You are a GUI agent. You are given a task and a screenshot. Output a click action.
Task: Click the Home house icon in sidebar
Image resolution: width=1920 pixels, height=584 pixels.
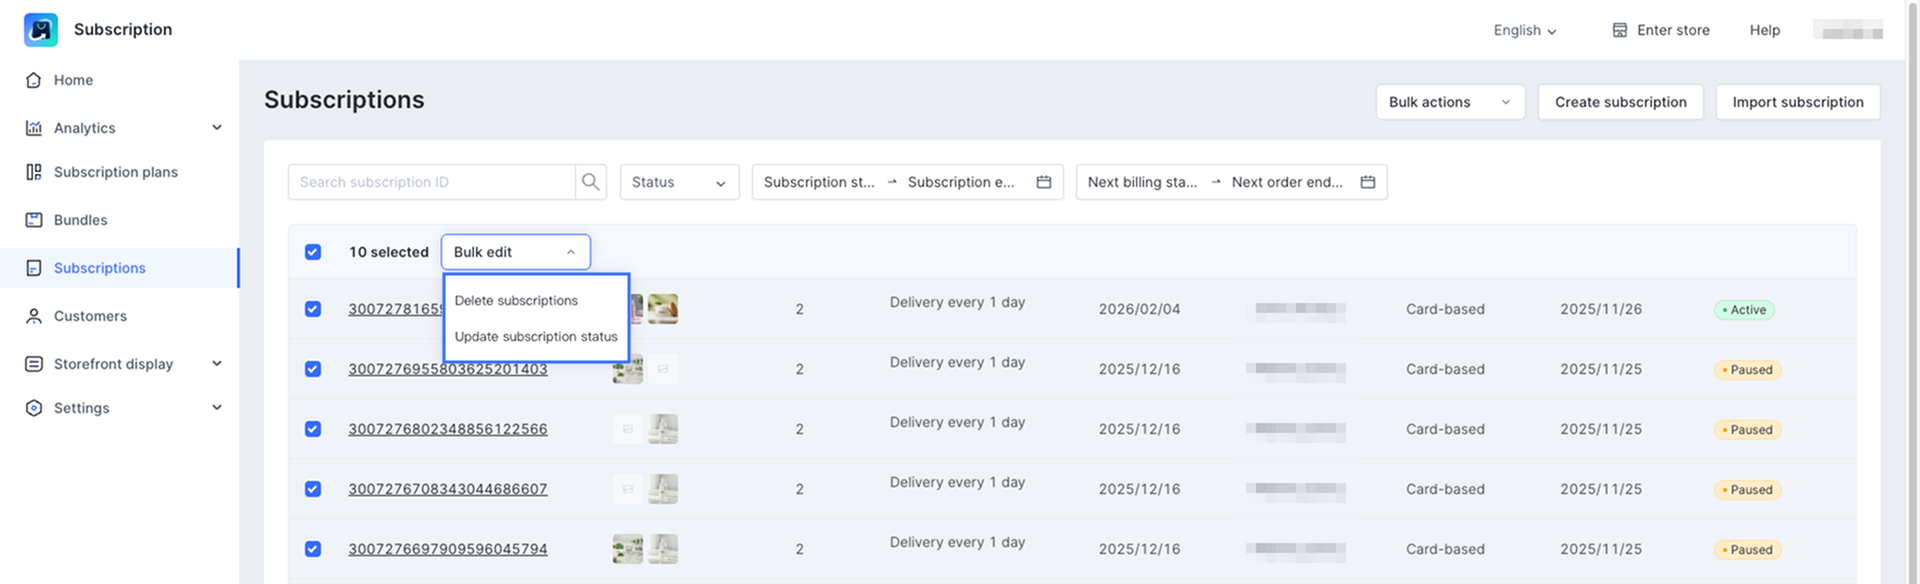coord(34,80)
